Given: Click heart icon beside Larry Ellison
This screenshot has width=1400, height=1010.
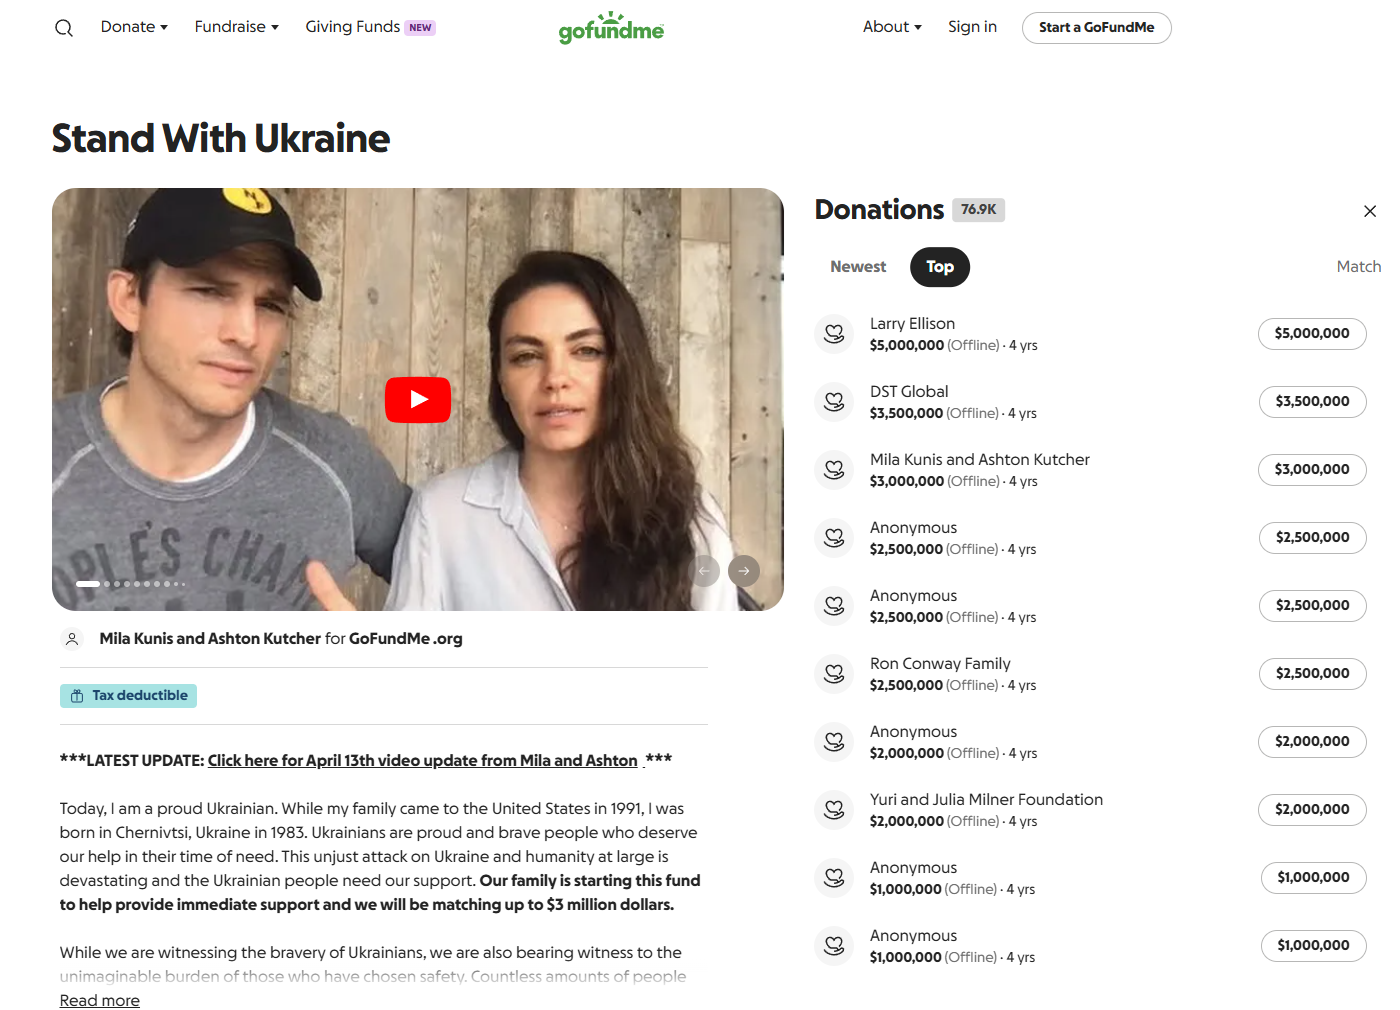Looking at the screenshot, I should [834, 334].
